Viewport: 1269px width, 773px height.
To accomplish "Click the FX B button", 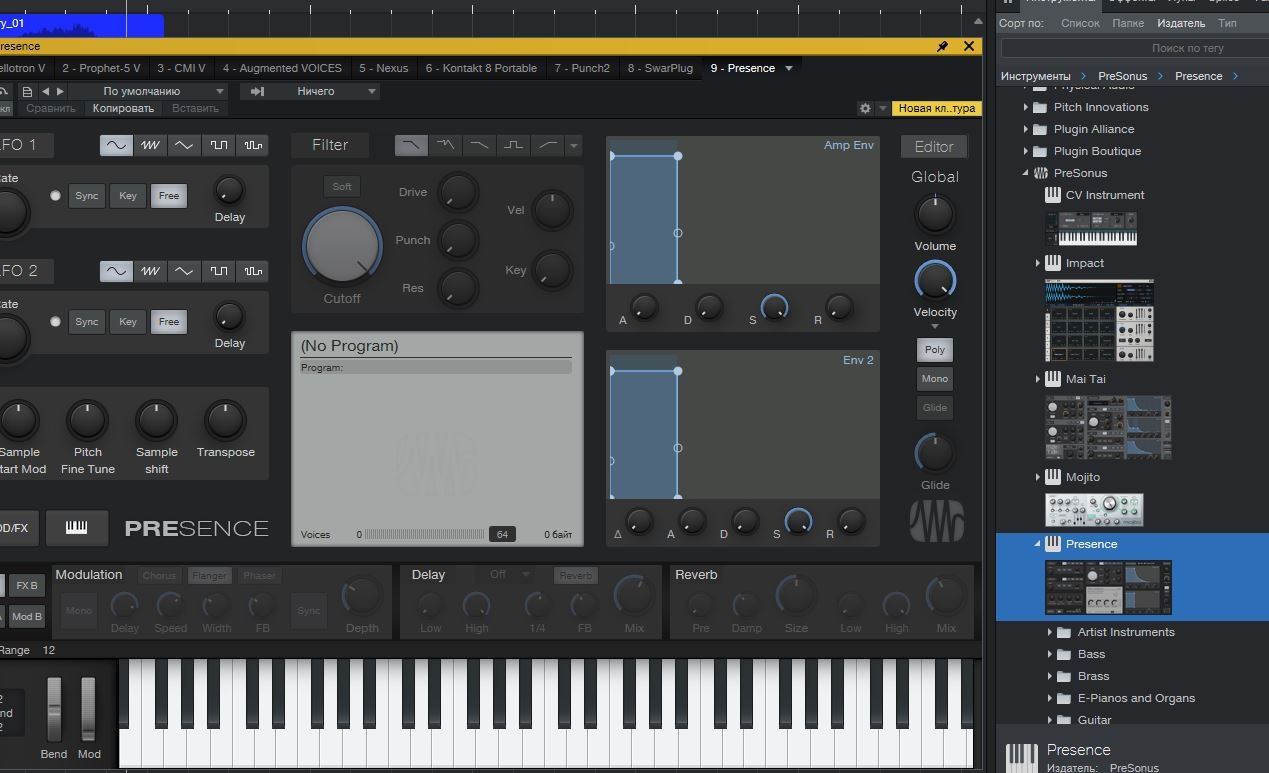I will (27, 585).
